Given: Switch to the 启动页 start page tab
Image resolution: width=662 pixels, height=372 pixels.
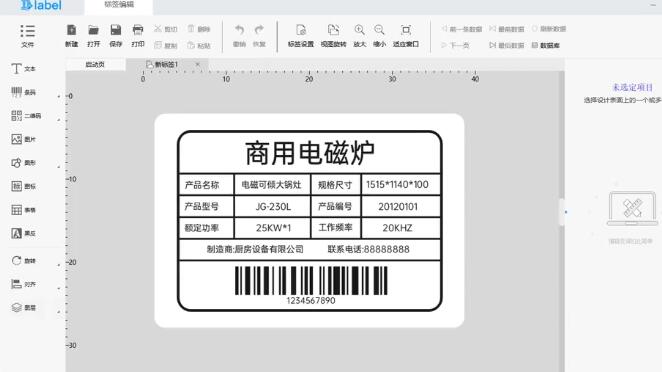Looking at the screenshot, I should coord(95,65).
